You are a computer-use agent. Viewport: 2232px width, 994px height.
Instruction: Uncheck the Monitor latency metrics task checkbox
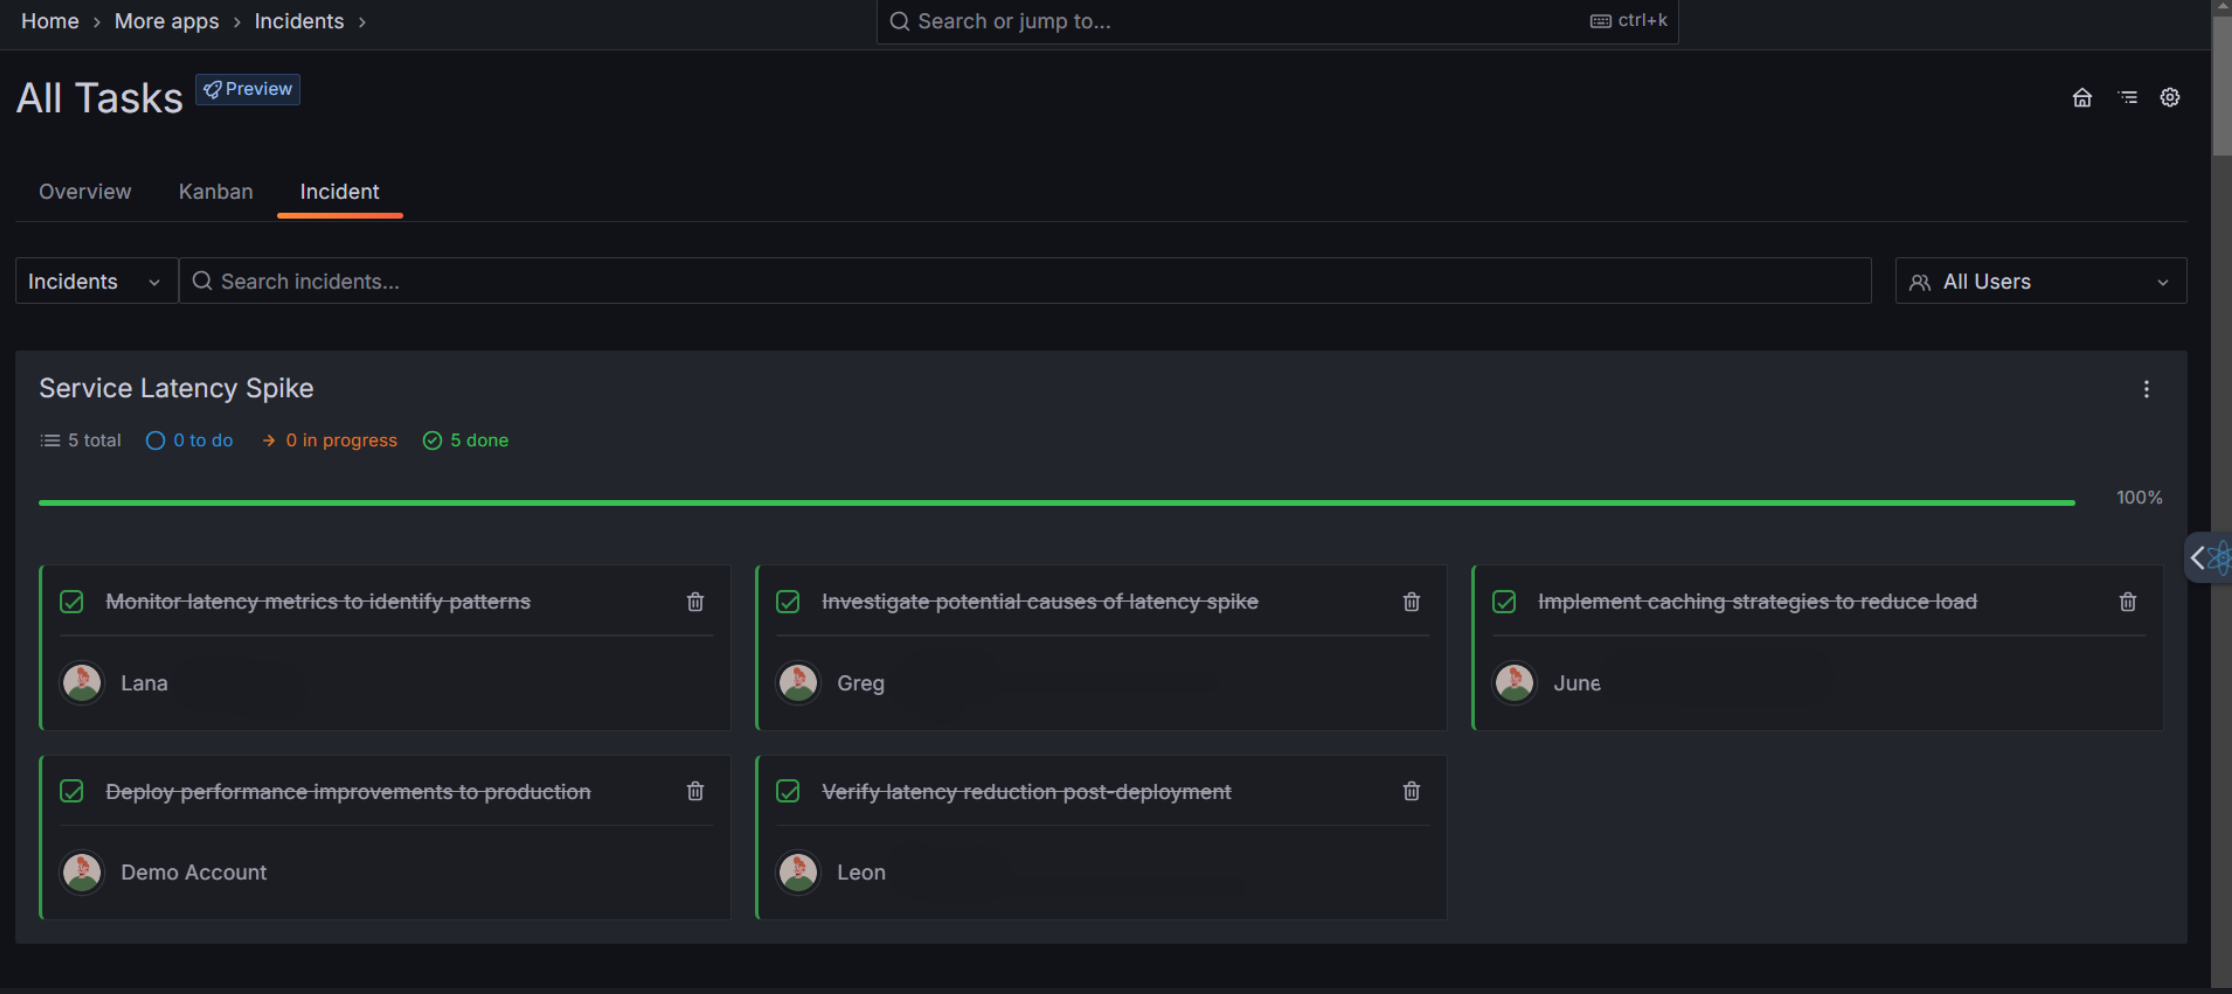click(72, 602)
